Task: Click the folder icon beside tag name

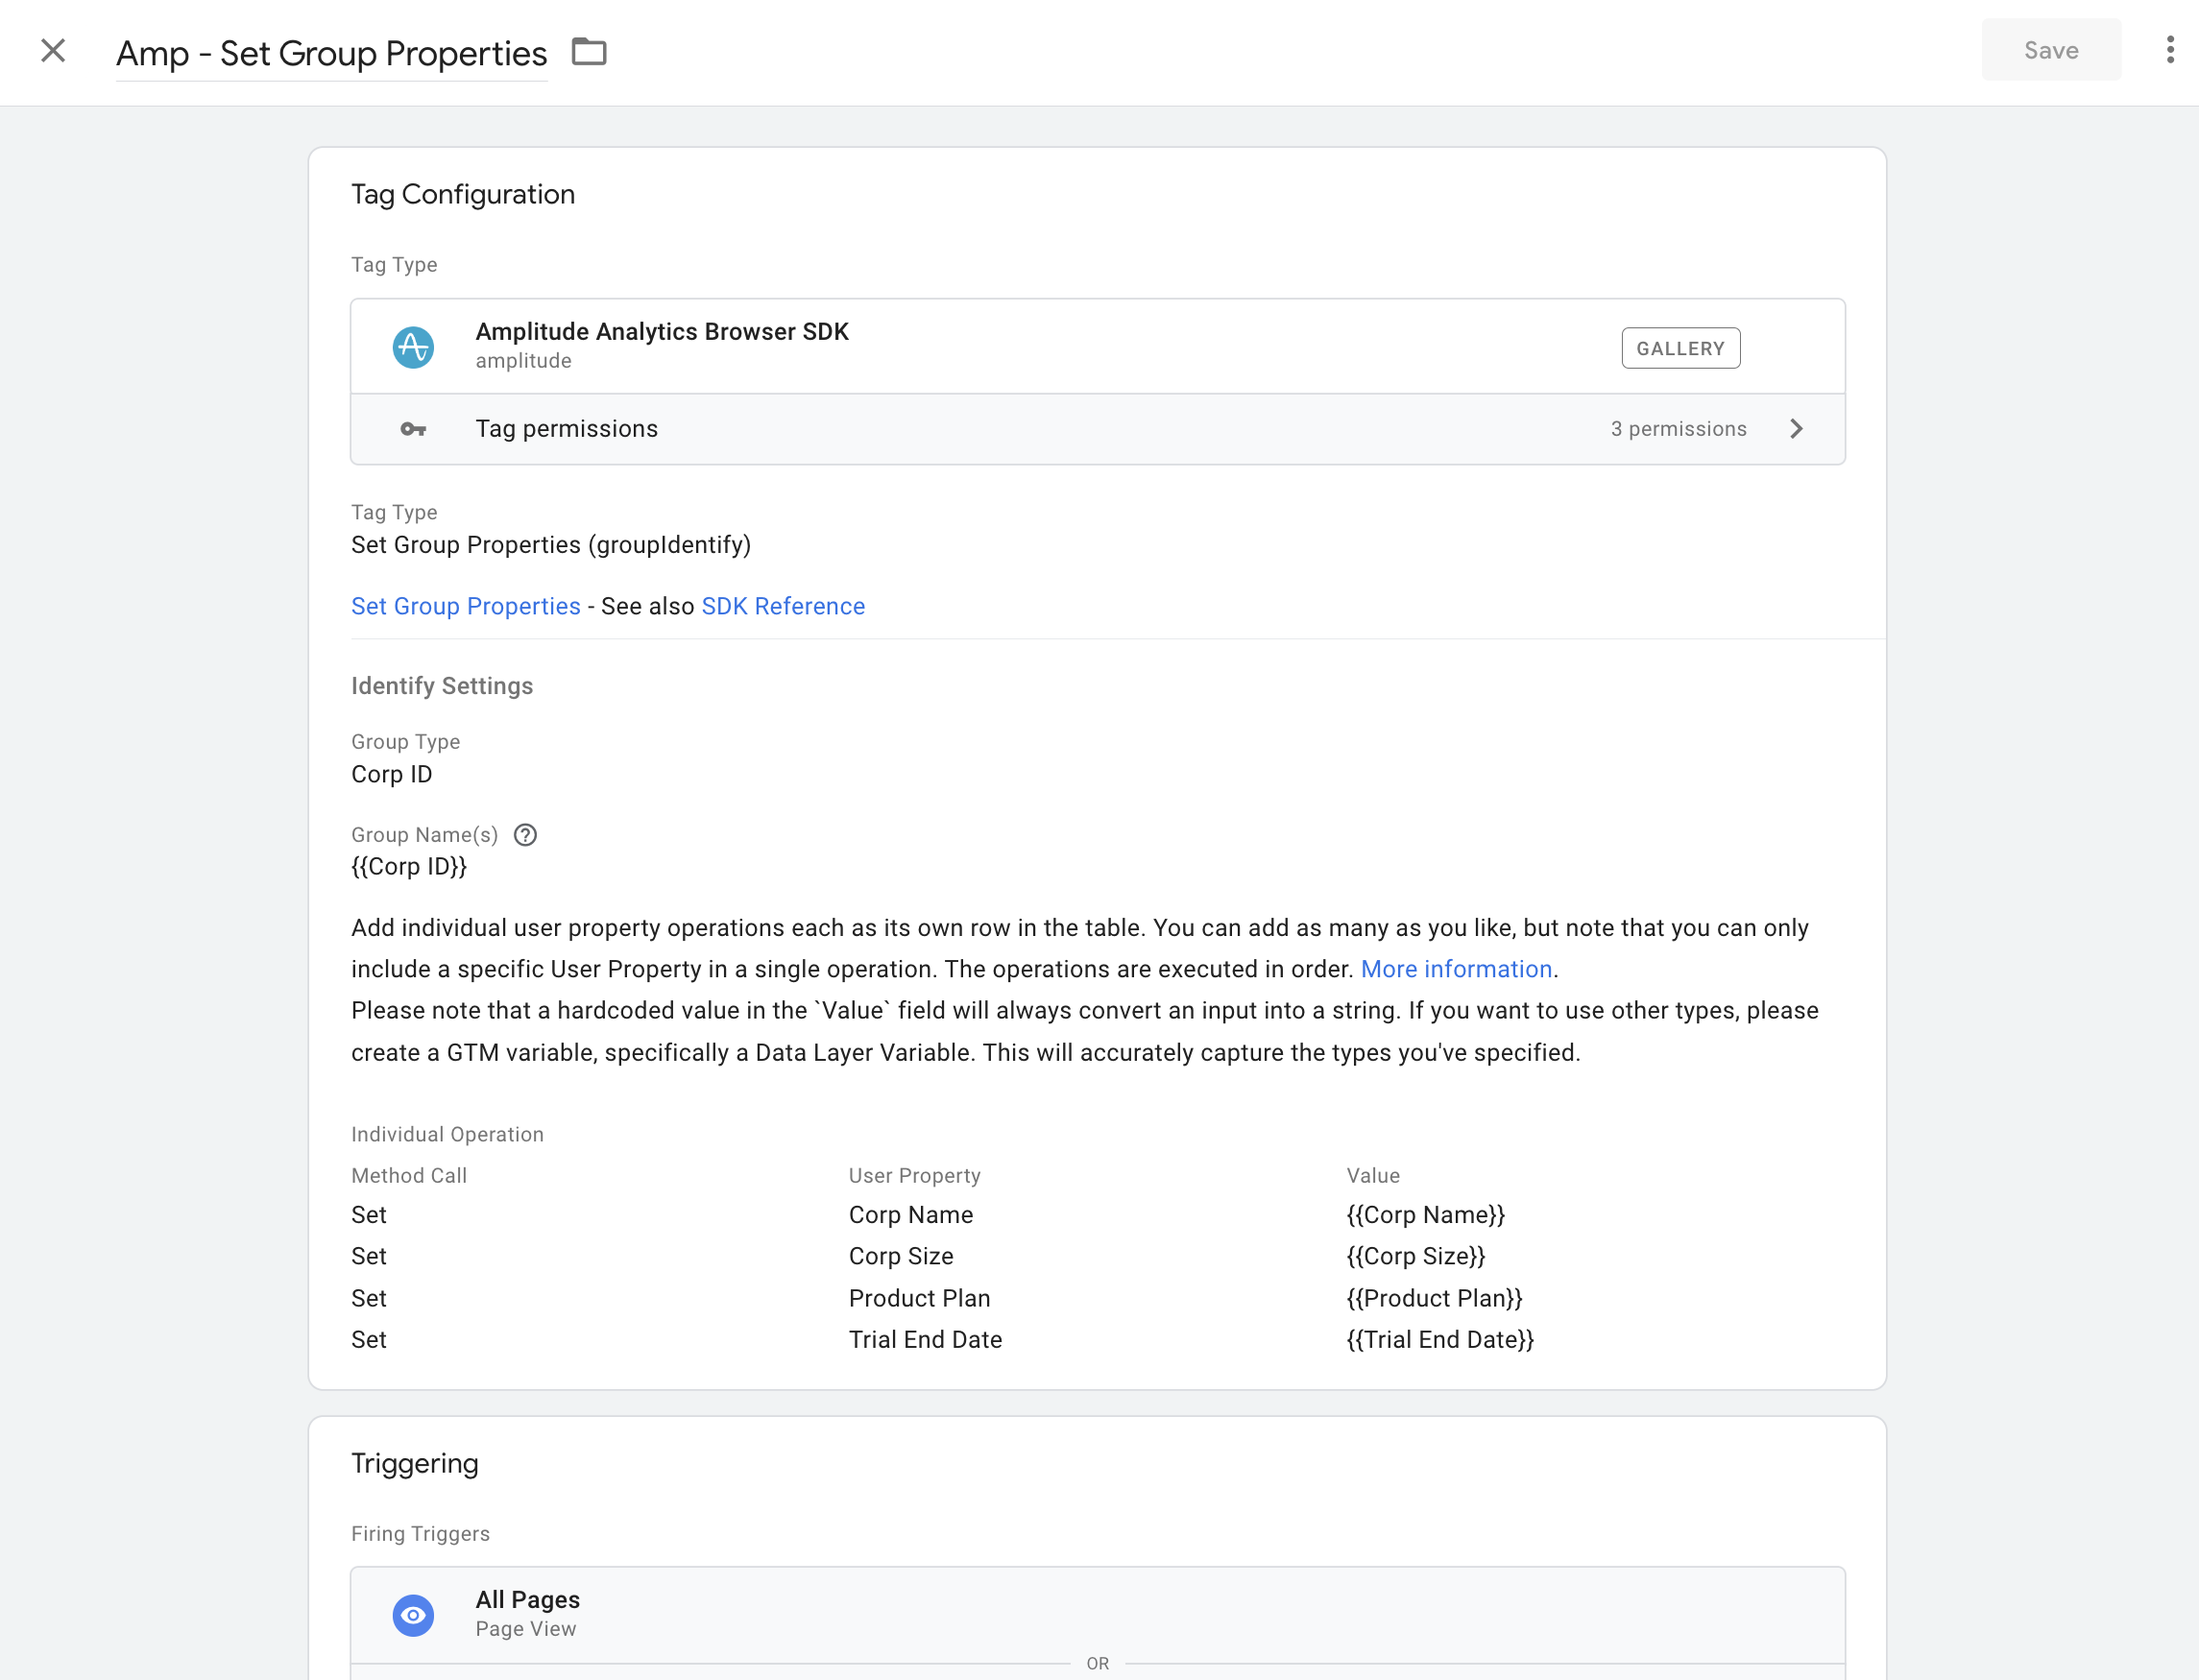Action: pyautogui.click(x=589, y=51)
